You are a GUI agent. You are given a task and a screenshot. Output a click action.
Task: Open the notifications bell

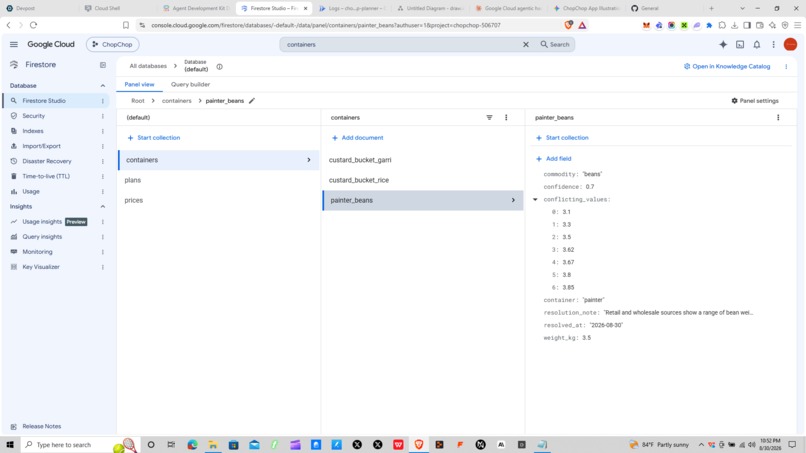(757, 45)
